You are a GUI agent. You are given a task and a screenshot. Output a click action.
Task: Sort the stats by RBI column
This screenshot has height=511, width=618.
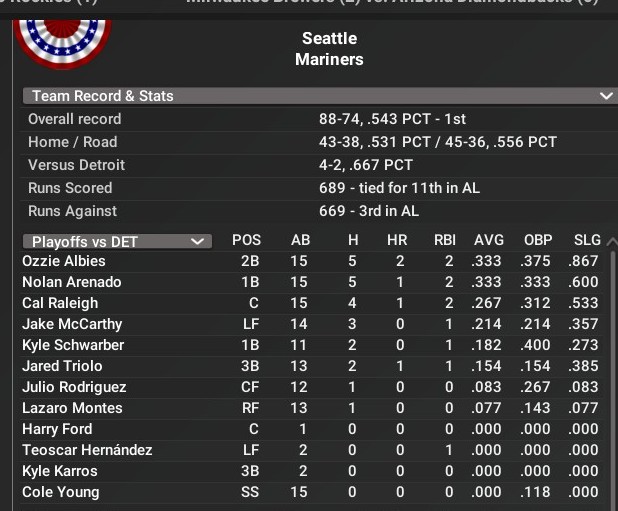pos(444,241)
